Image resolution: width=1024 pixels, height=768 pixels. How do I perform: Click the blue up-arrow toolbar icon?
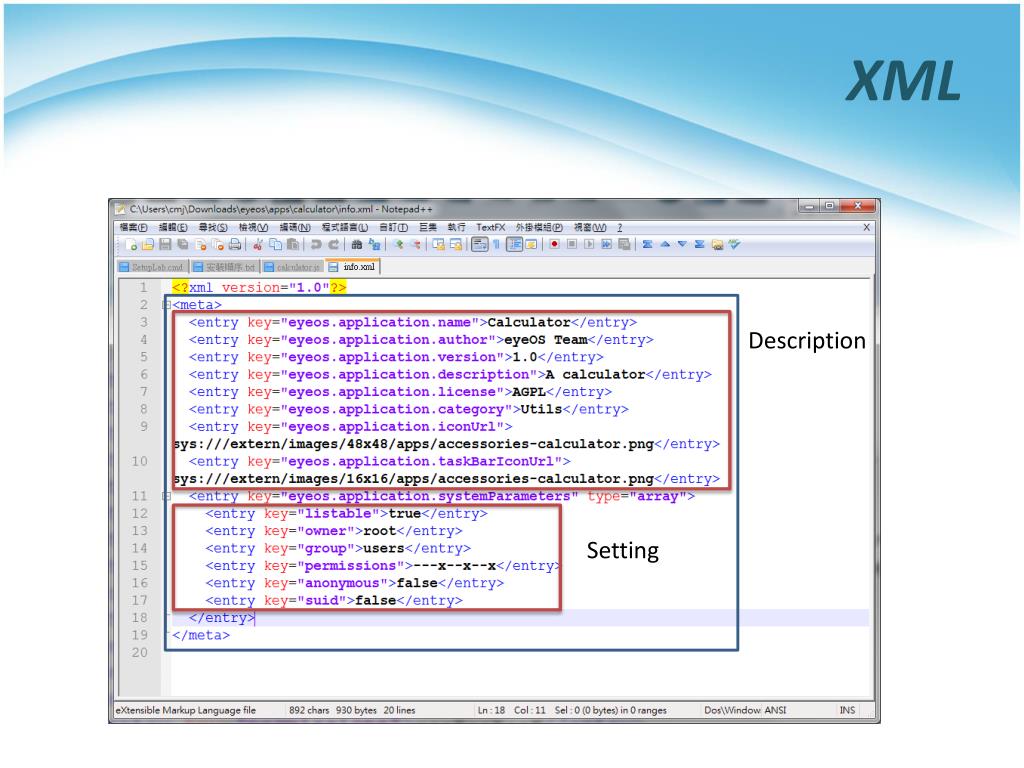tap(665, 245)
